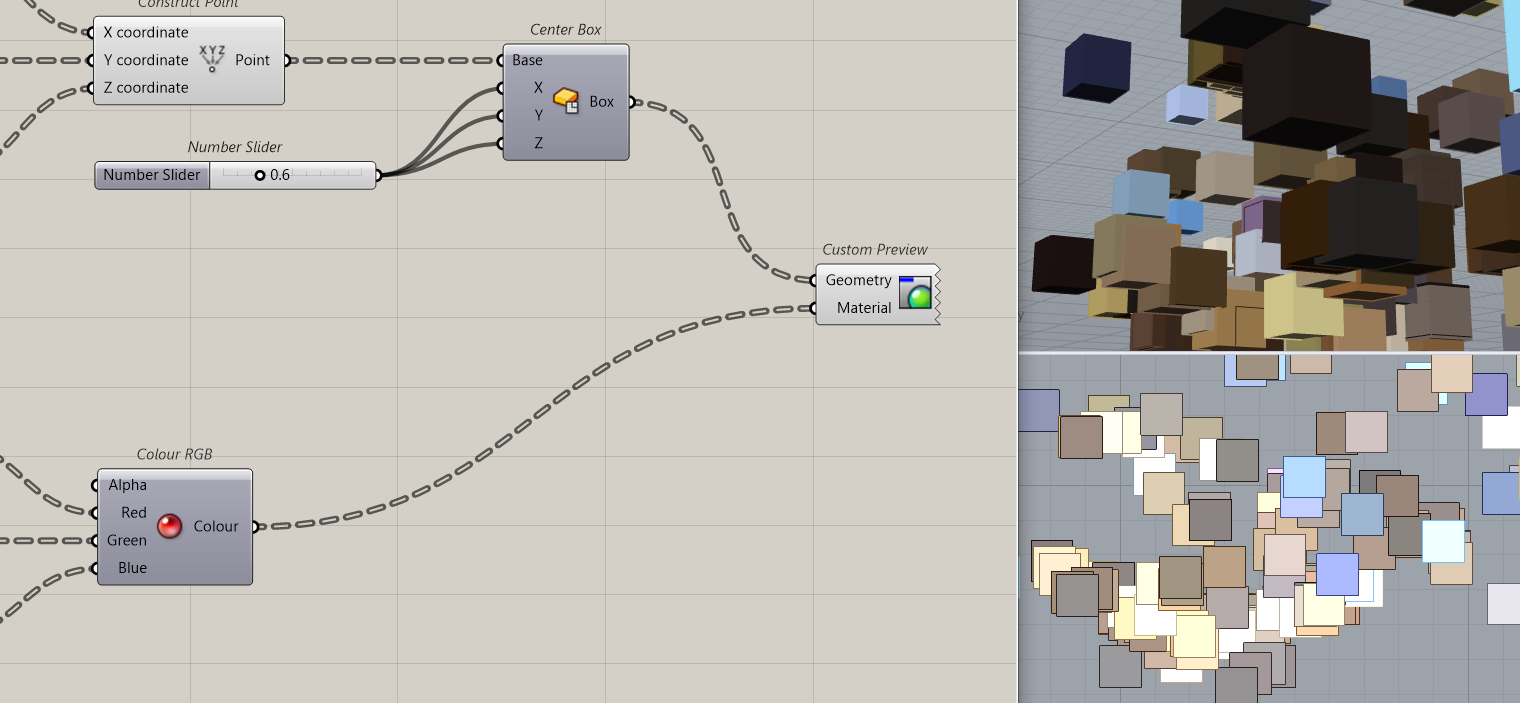Click the Box output label
1520x703 pixels.
[602, 102]
